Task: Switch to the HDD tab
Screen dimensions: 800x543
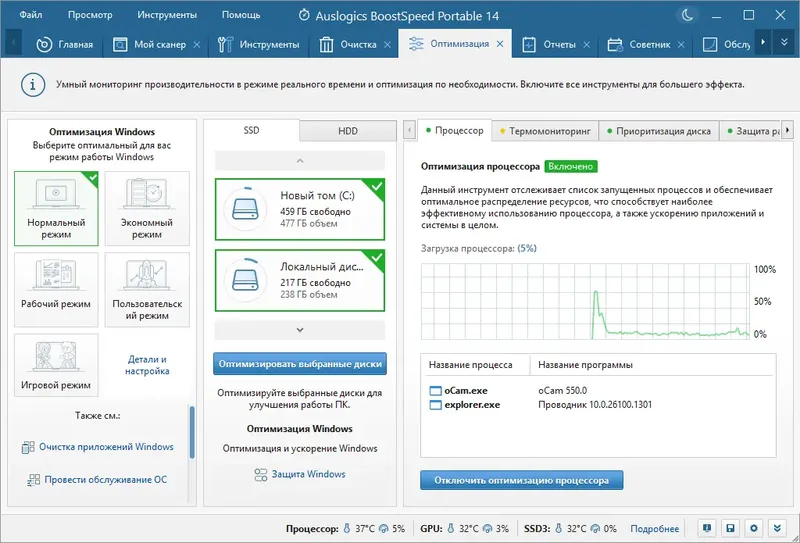Action: (348, 131)
